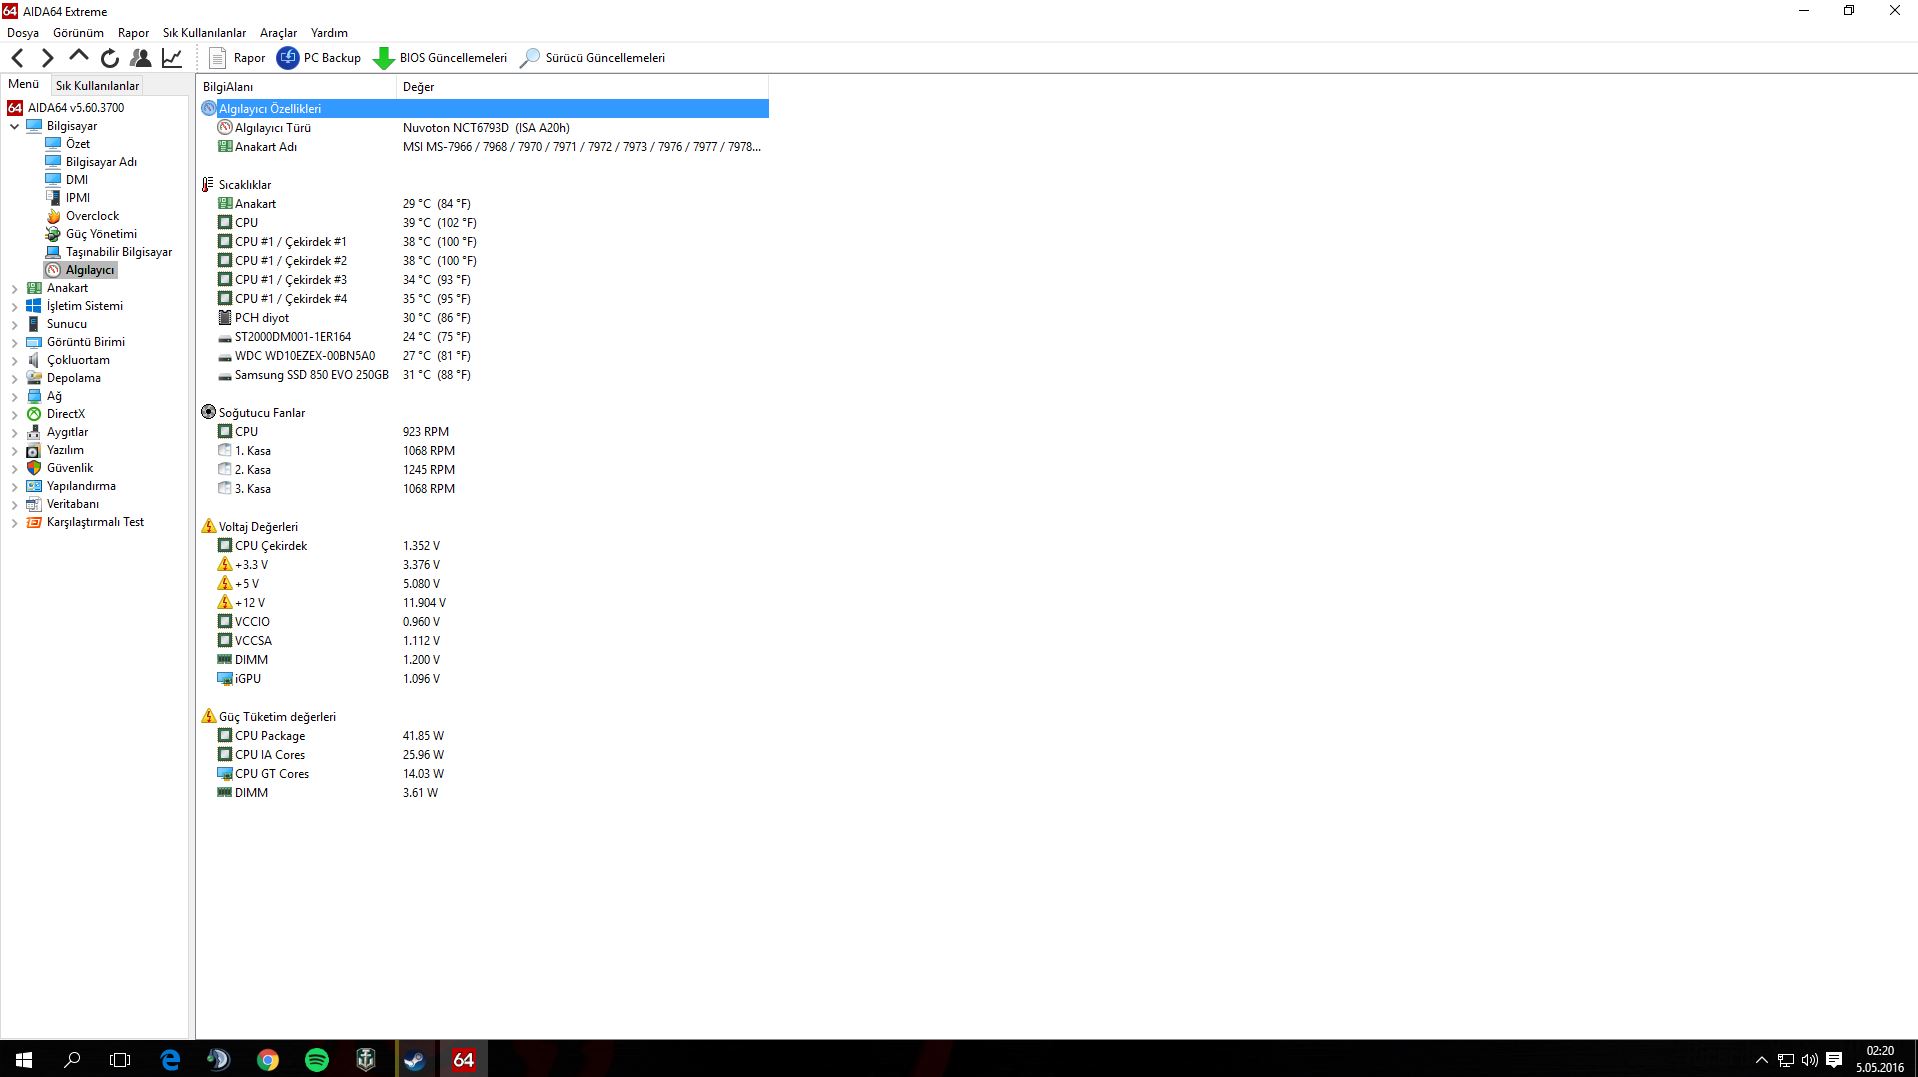
Task: Expand the Anakart tree node
Action: (15, 288)
